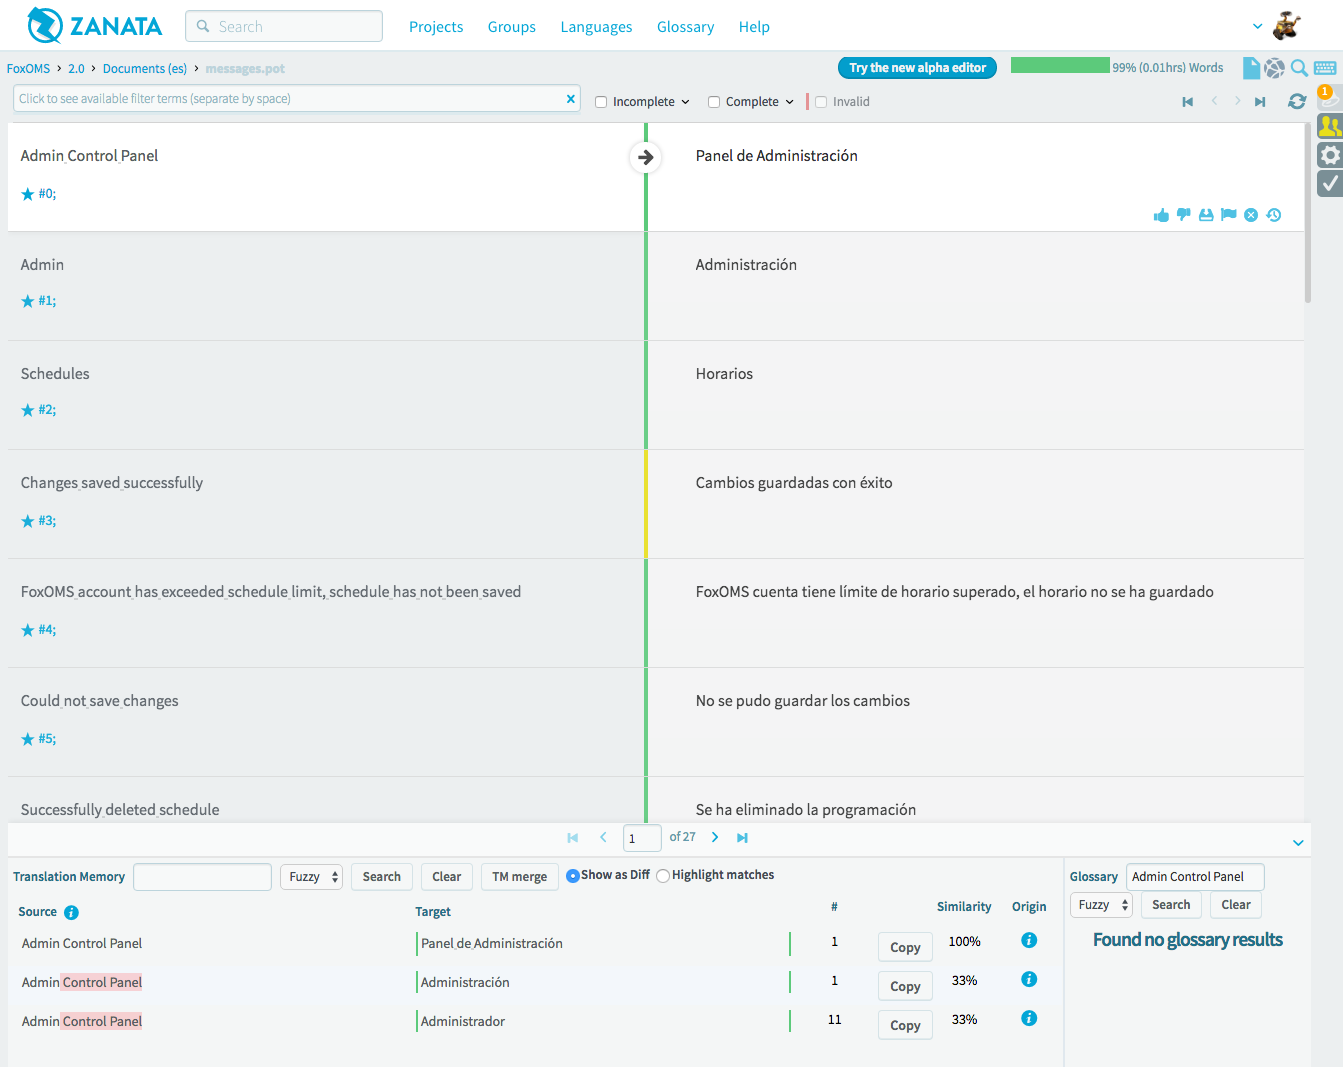Refresh the current page of translations
The image size is (1343, 1067).
pos(1297,101)
